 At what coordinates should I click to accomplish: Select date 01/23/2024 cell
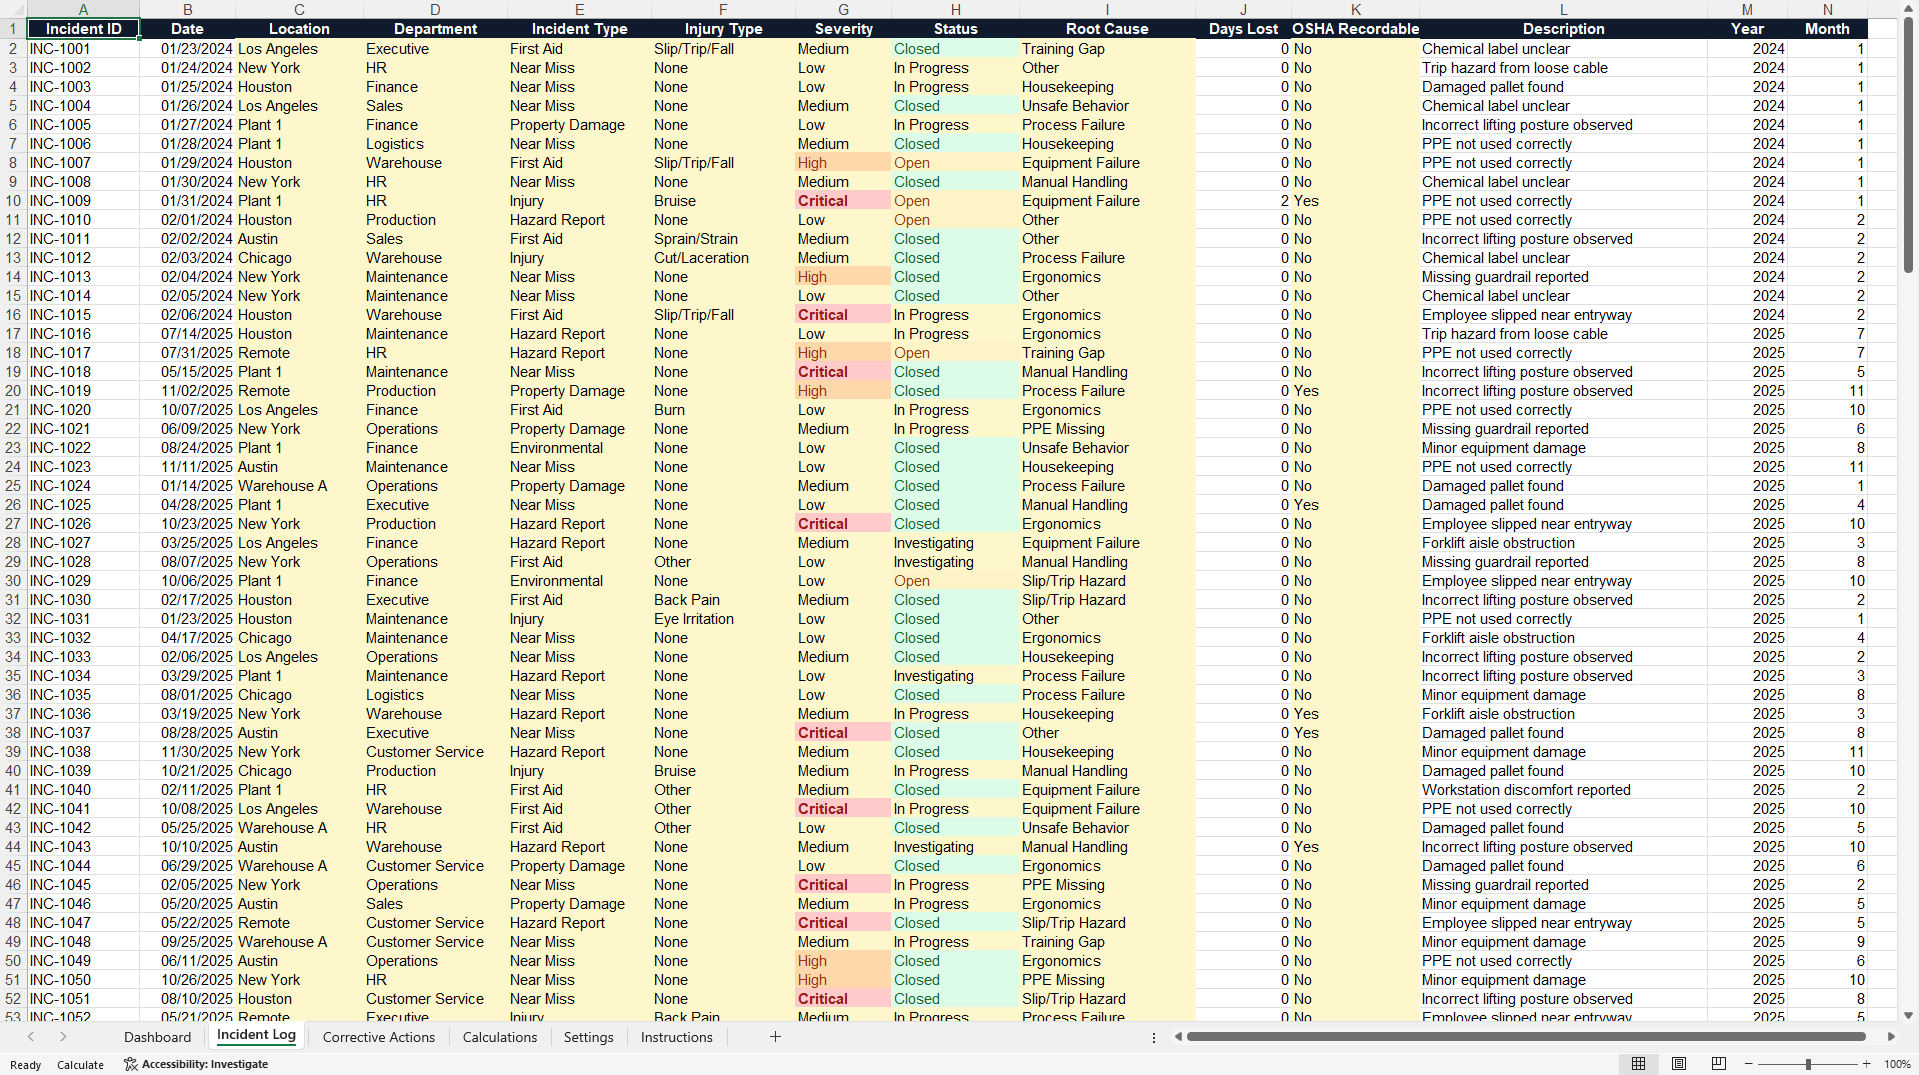(x=187, y=49)
